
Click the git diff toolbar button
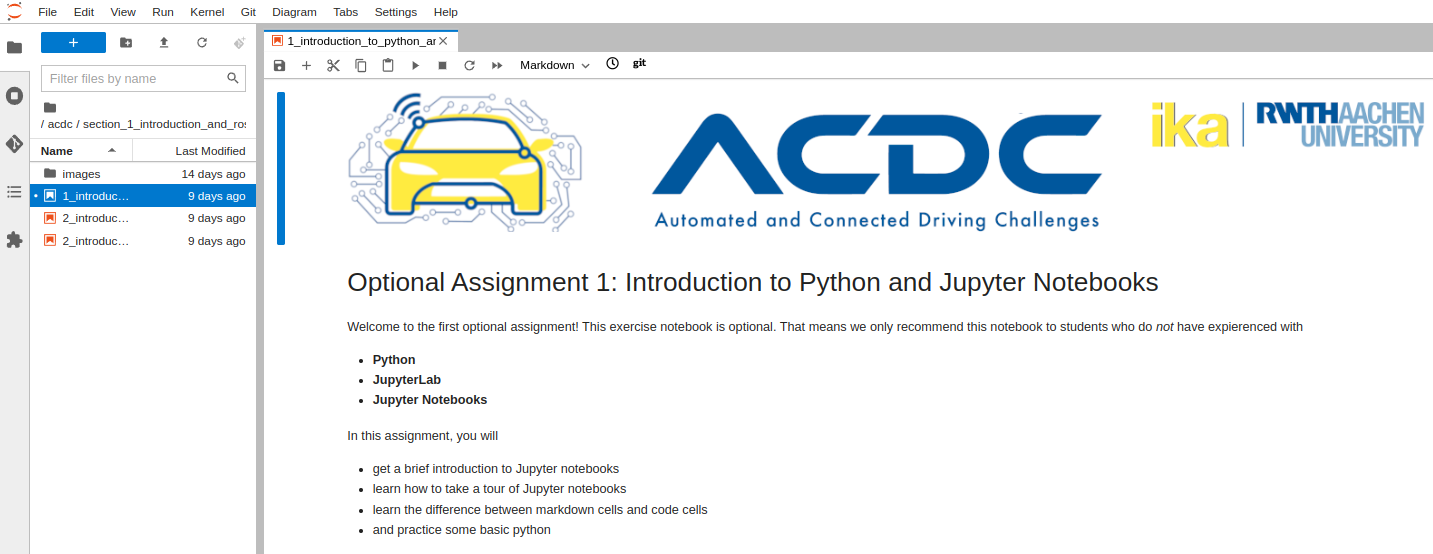[639, 63]
